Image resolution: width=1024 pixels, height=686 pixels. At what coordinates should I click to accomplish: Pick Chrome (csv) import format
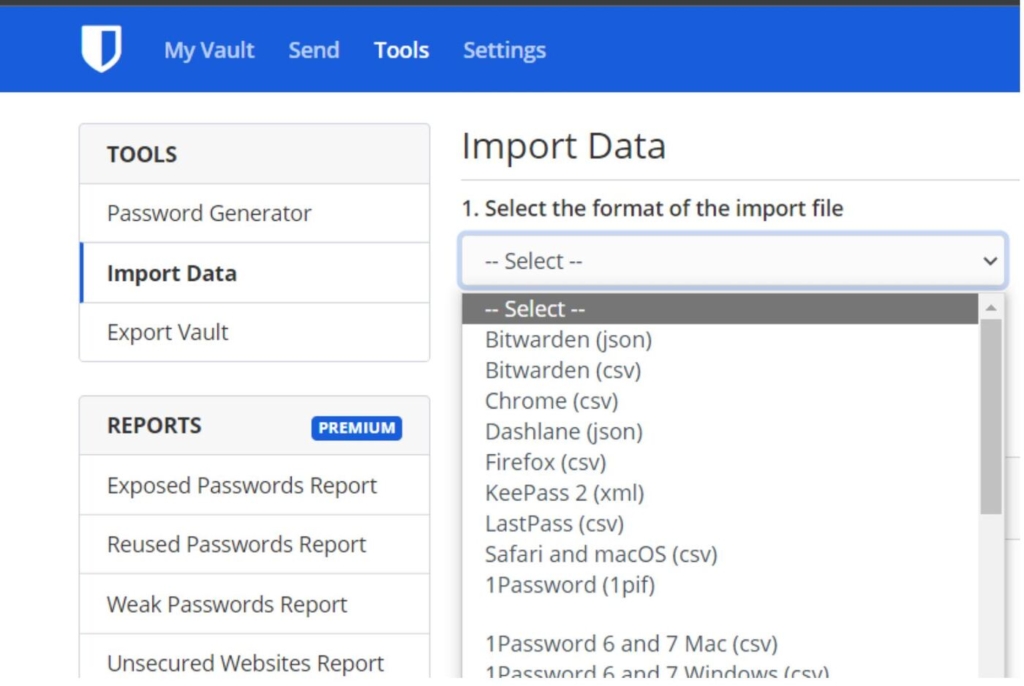[x=551, y=400]
